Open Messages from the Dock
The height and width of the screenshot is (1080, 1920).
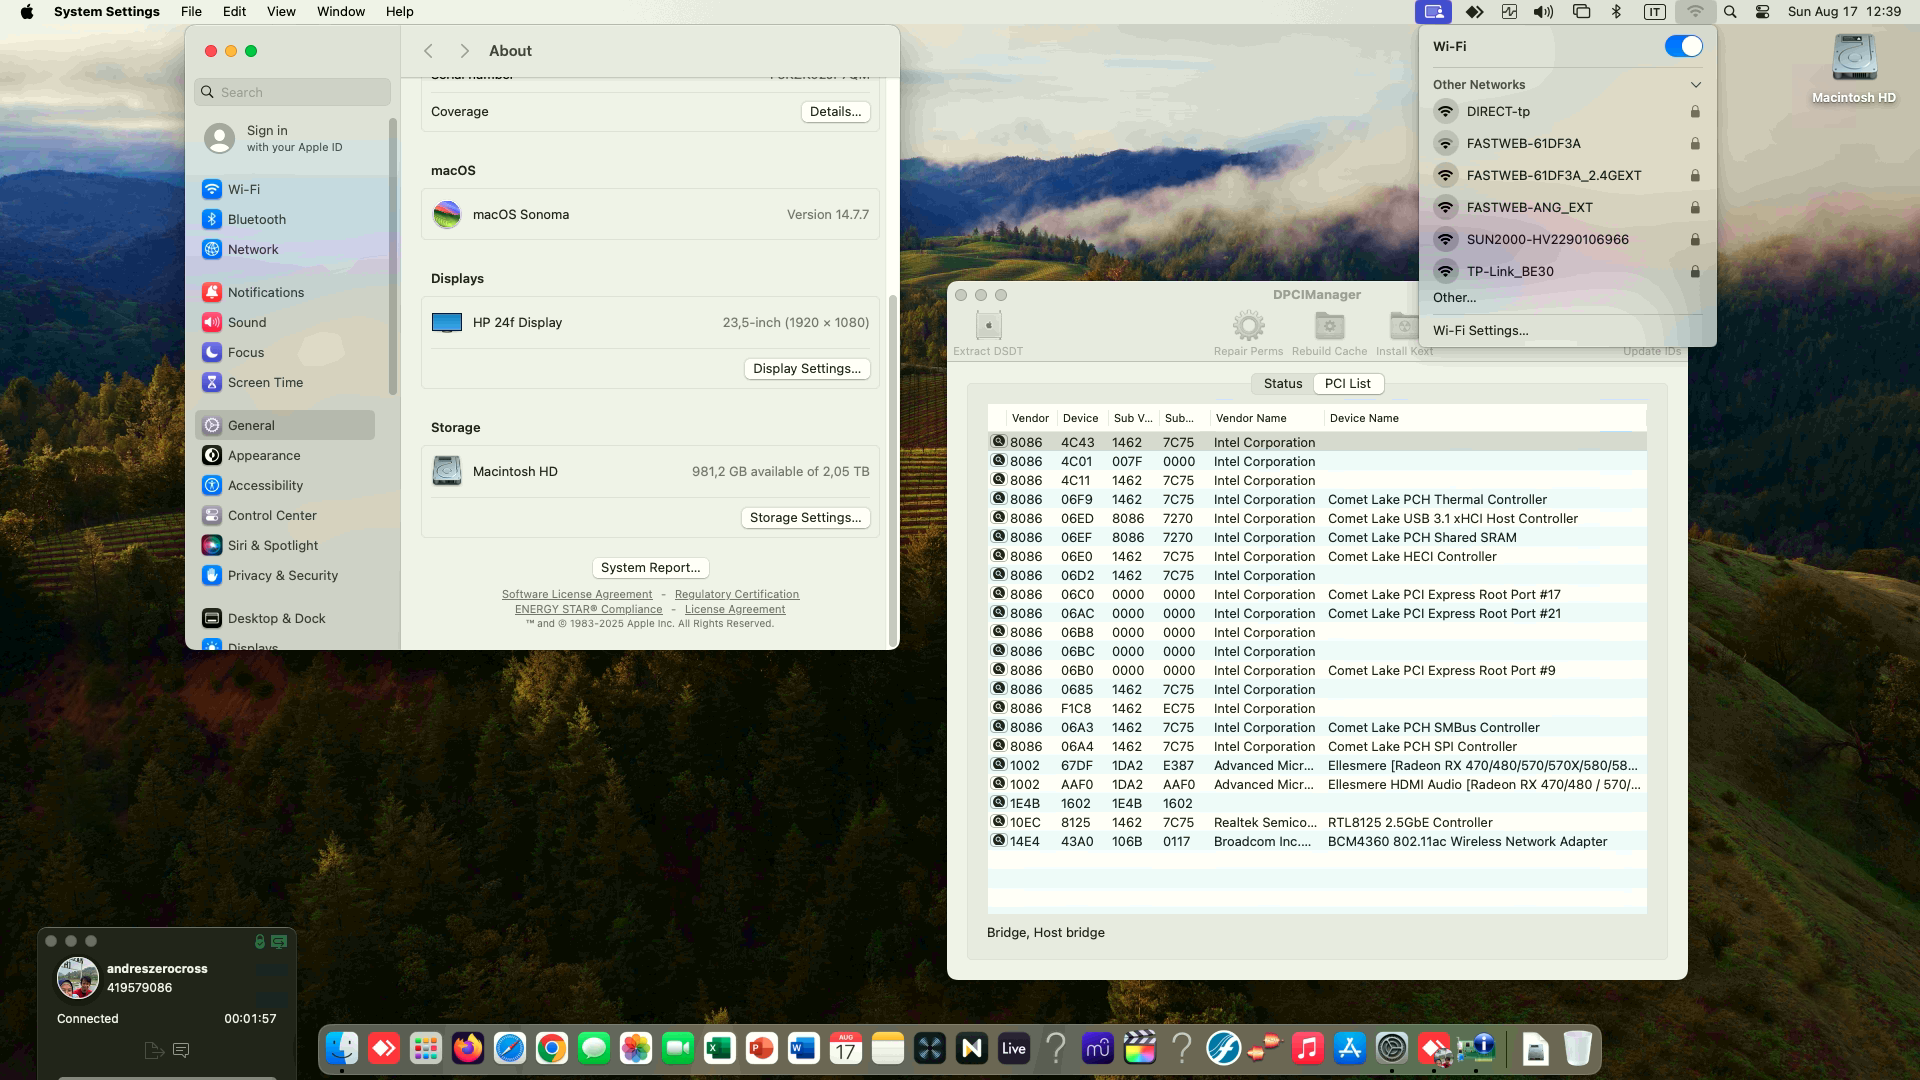[x=594, y=1048]
